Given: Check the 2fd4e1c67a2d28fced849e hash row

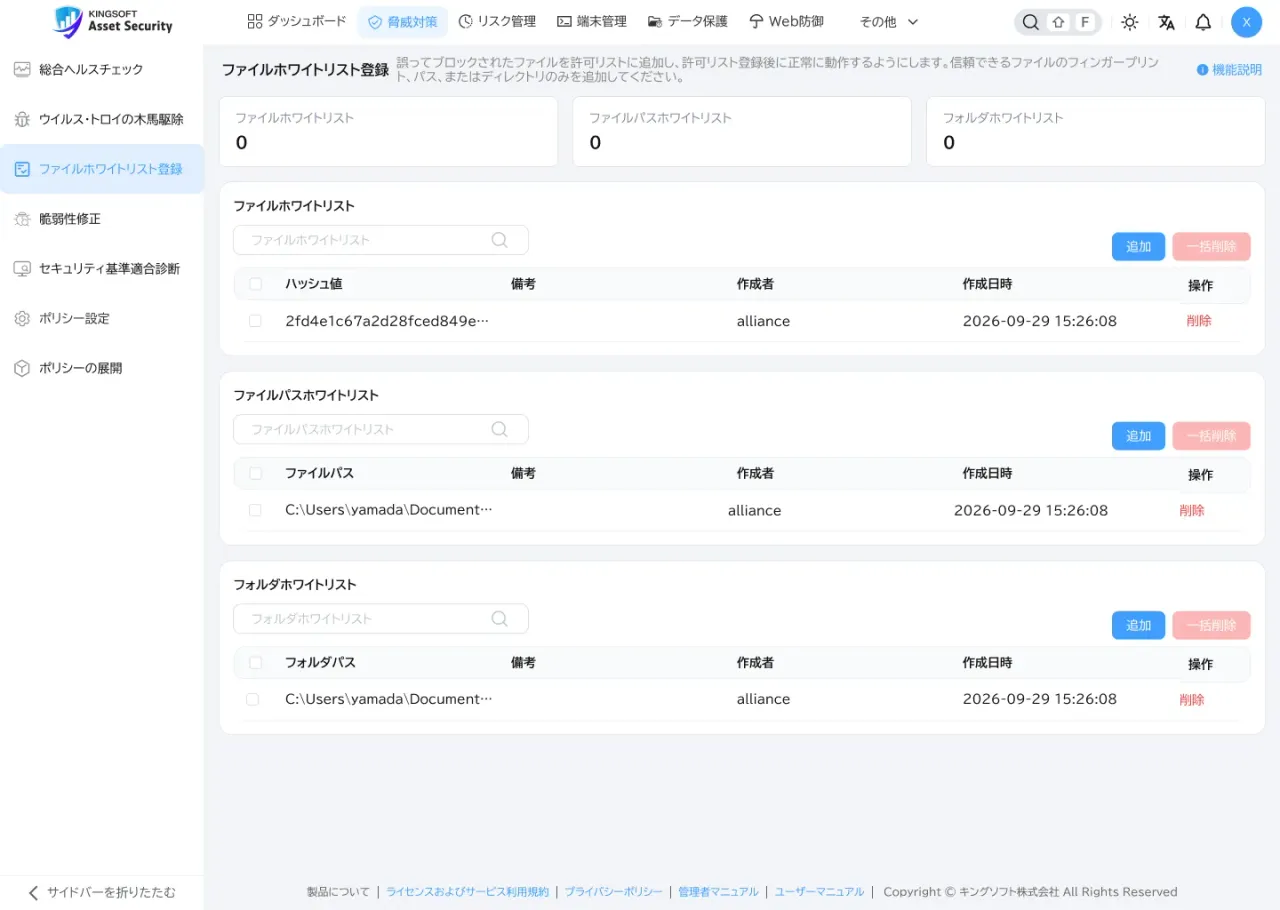Looking at the screenshot, I should (255, 321).
